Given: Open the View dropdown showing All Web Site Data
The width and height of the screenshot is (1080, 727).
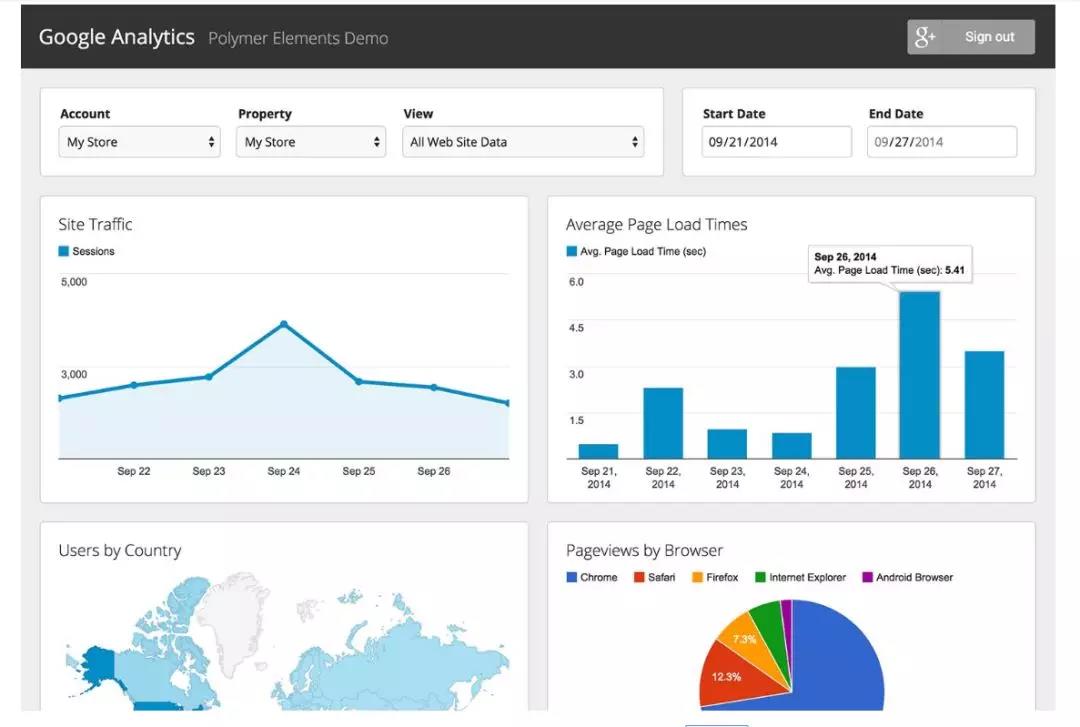Looking at the screenshot, I should pyautogui.click(x=523, y=142).
